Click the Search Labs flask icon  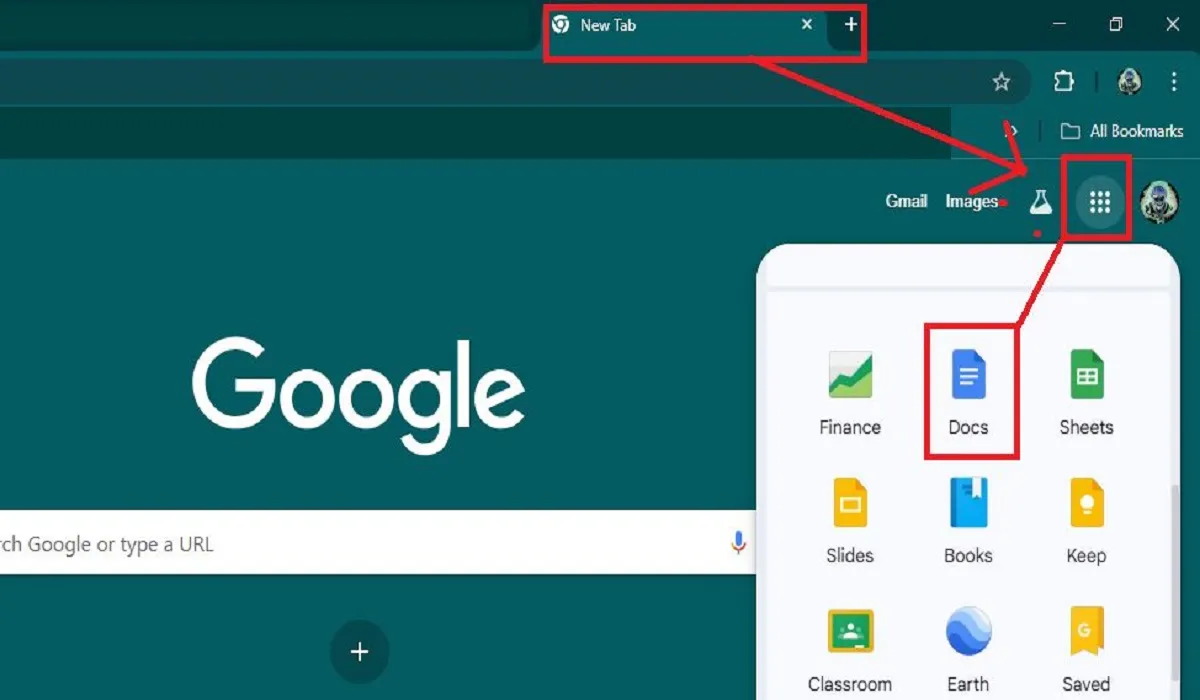pyautogui.click(x=1041, y=202)
